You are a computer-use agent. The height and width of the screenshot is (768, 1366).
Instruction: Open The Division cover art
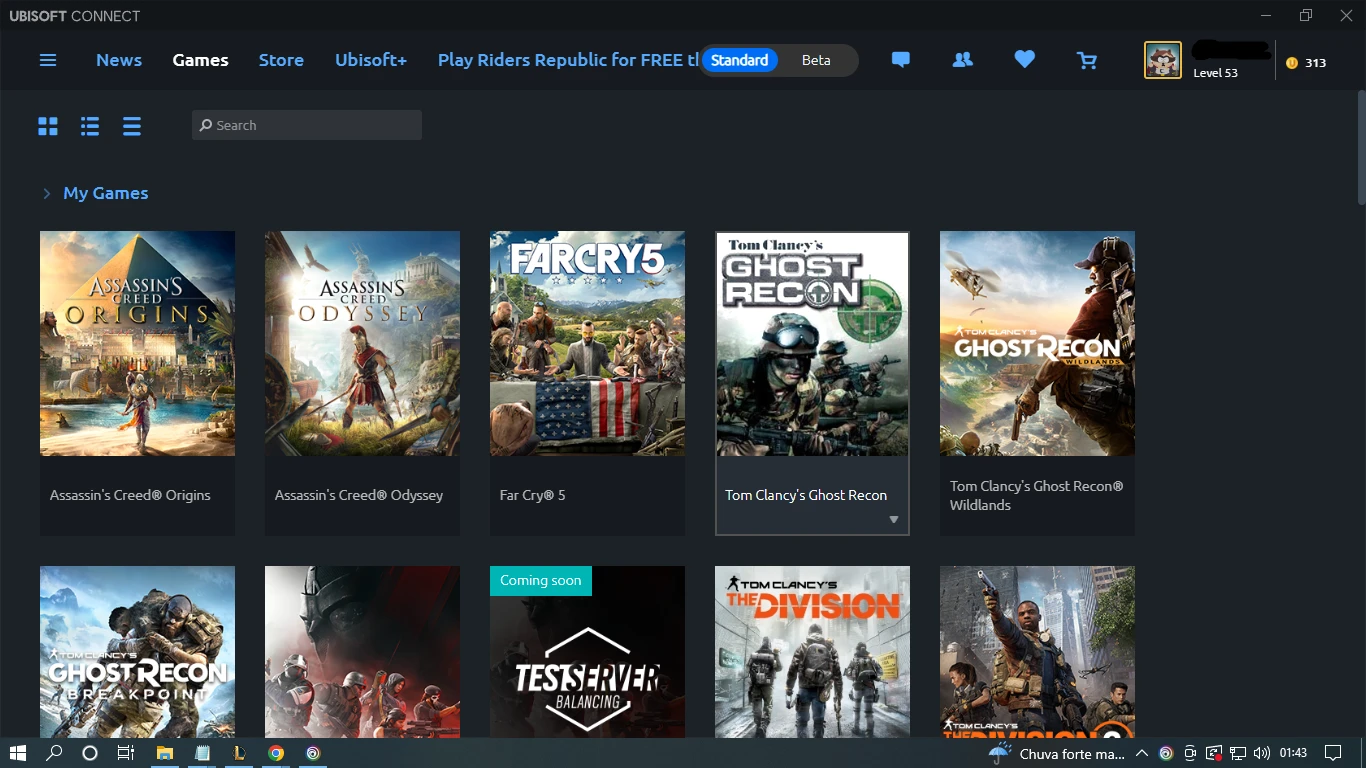(812, 652)
